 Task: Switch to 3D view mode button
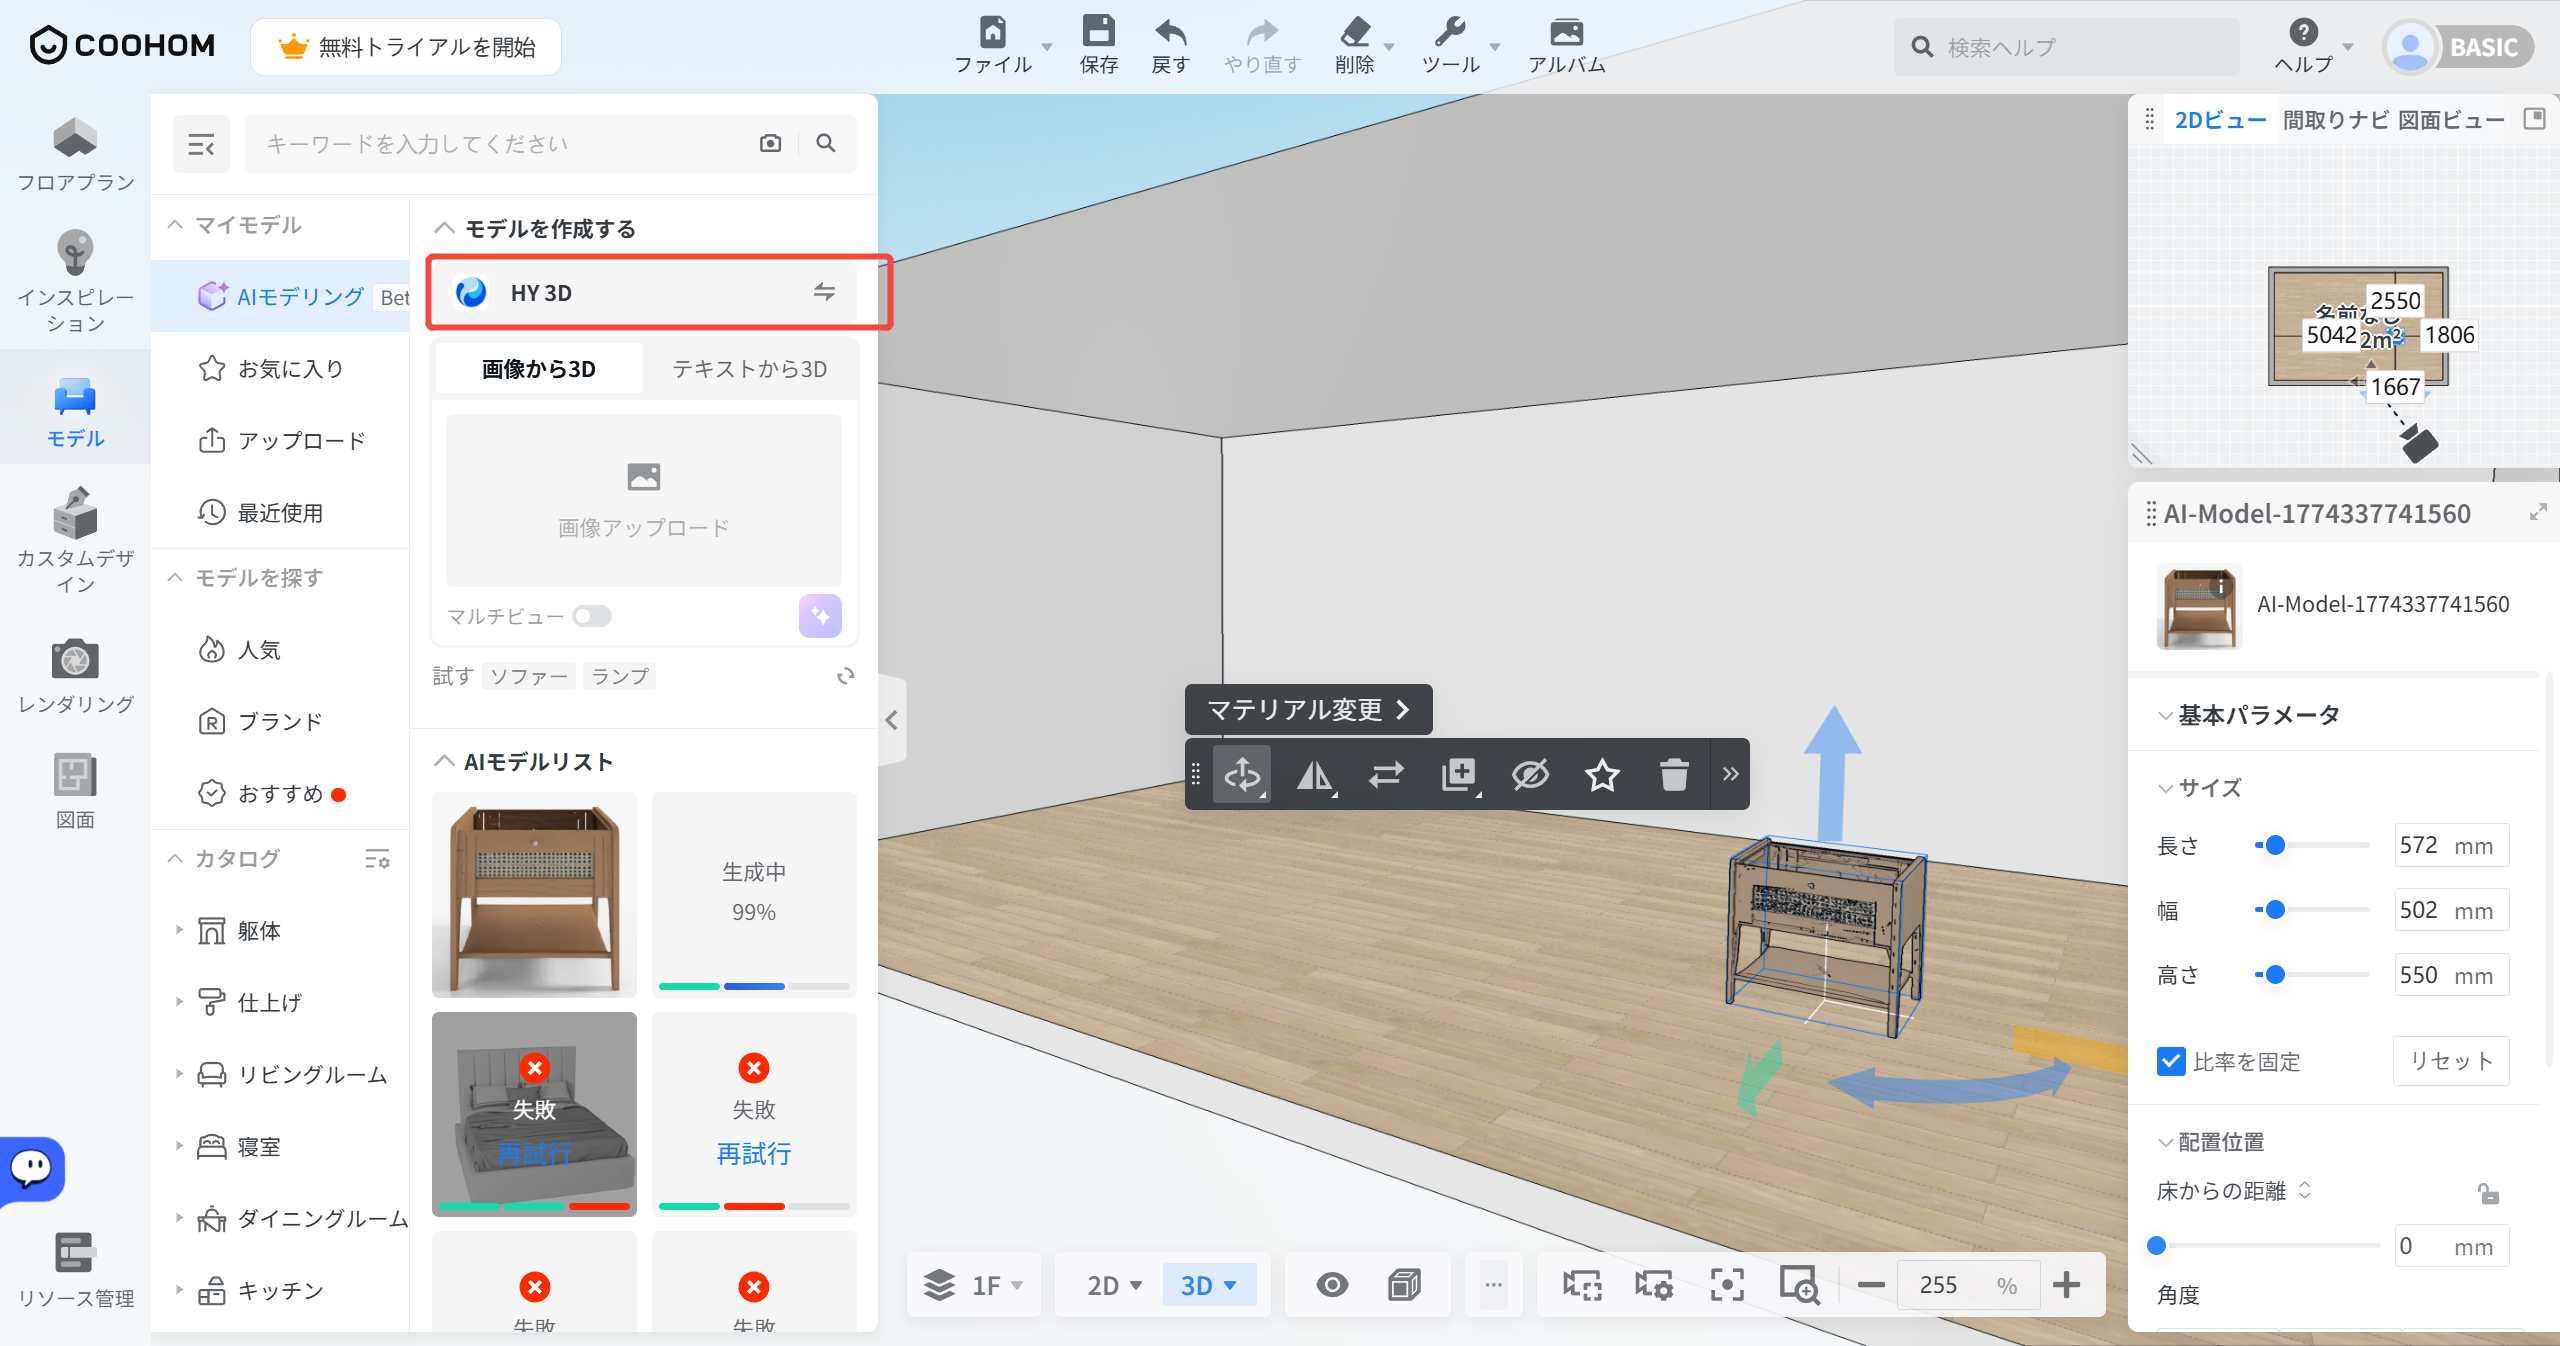(1208, 1285)
